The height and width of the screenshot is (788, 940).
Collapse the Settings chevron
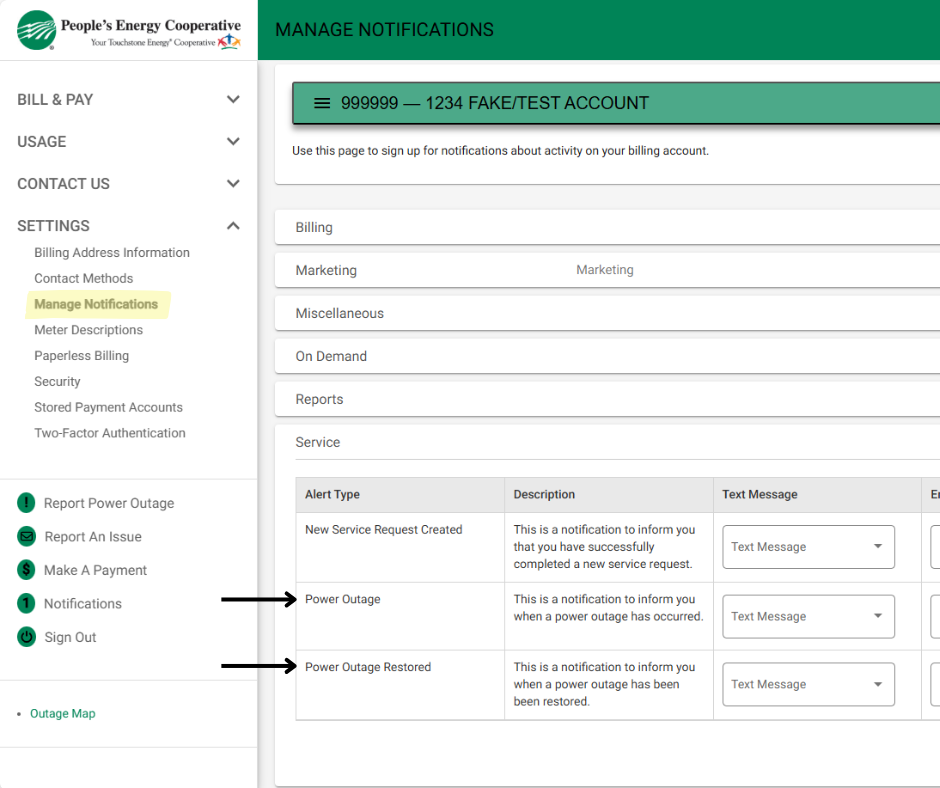(233, 225)
